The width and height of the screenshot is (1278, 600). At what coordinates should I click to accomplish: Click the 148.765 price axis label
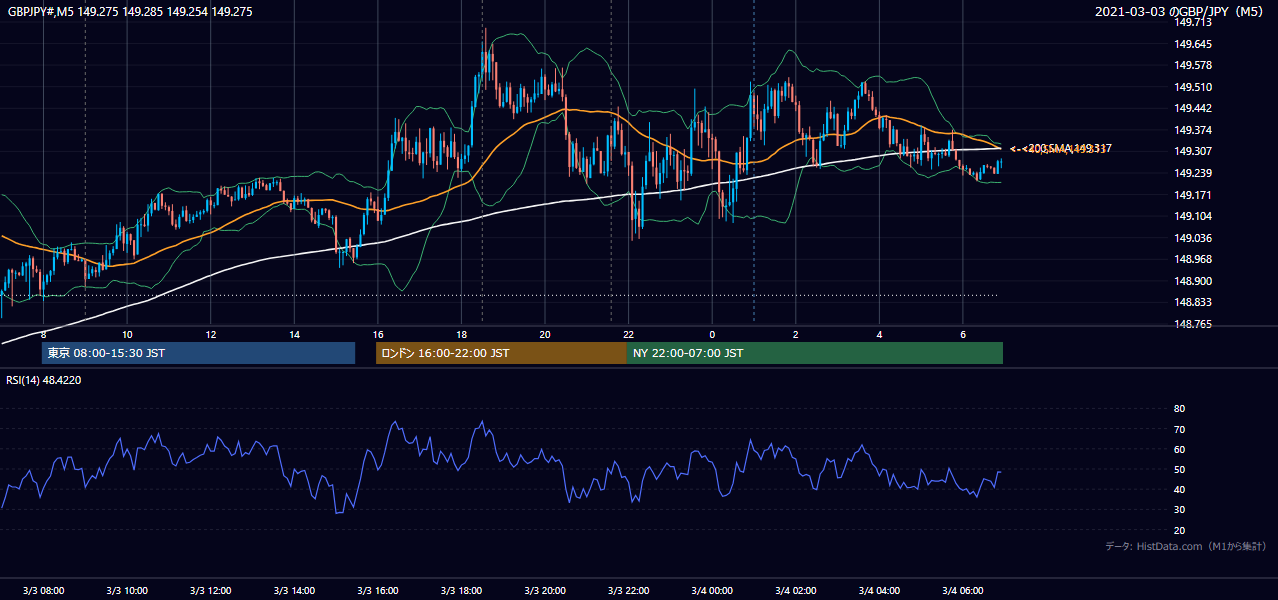[1193, 324]
